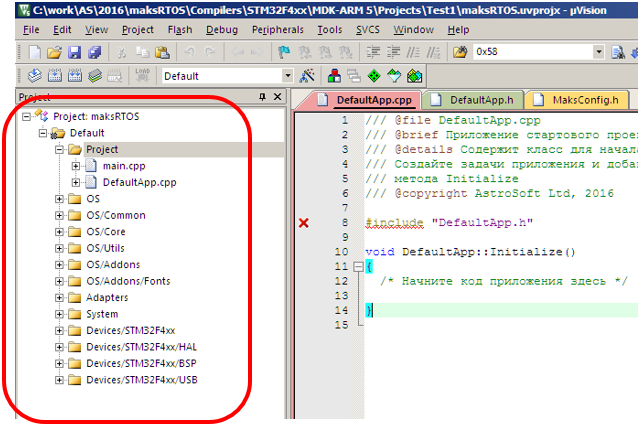643x436 pixels.
Task: Expand the OS/Common folder
Action: (59, 215)
